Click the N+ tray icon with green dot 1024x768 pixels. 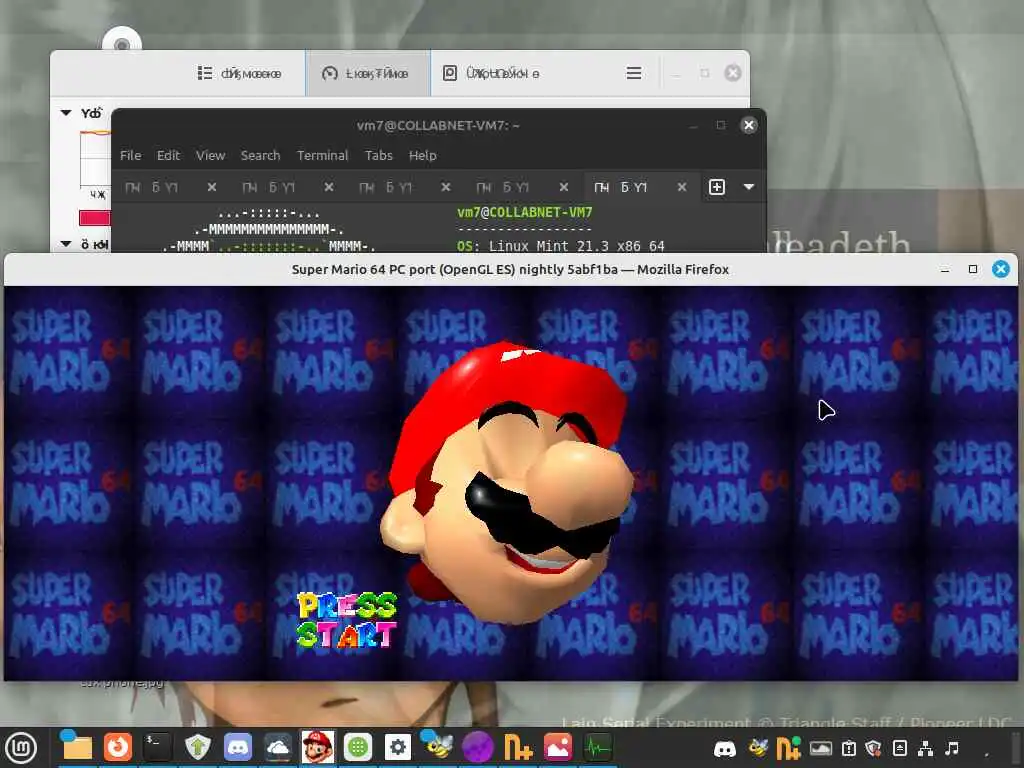tap(788, 748)
